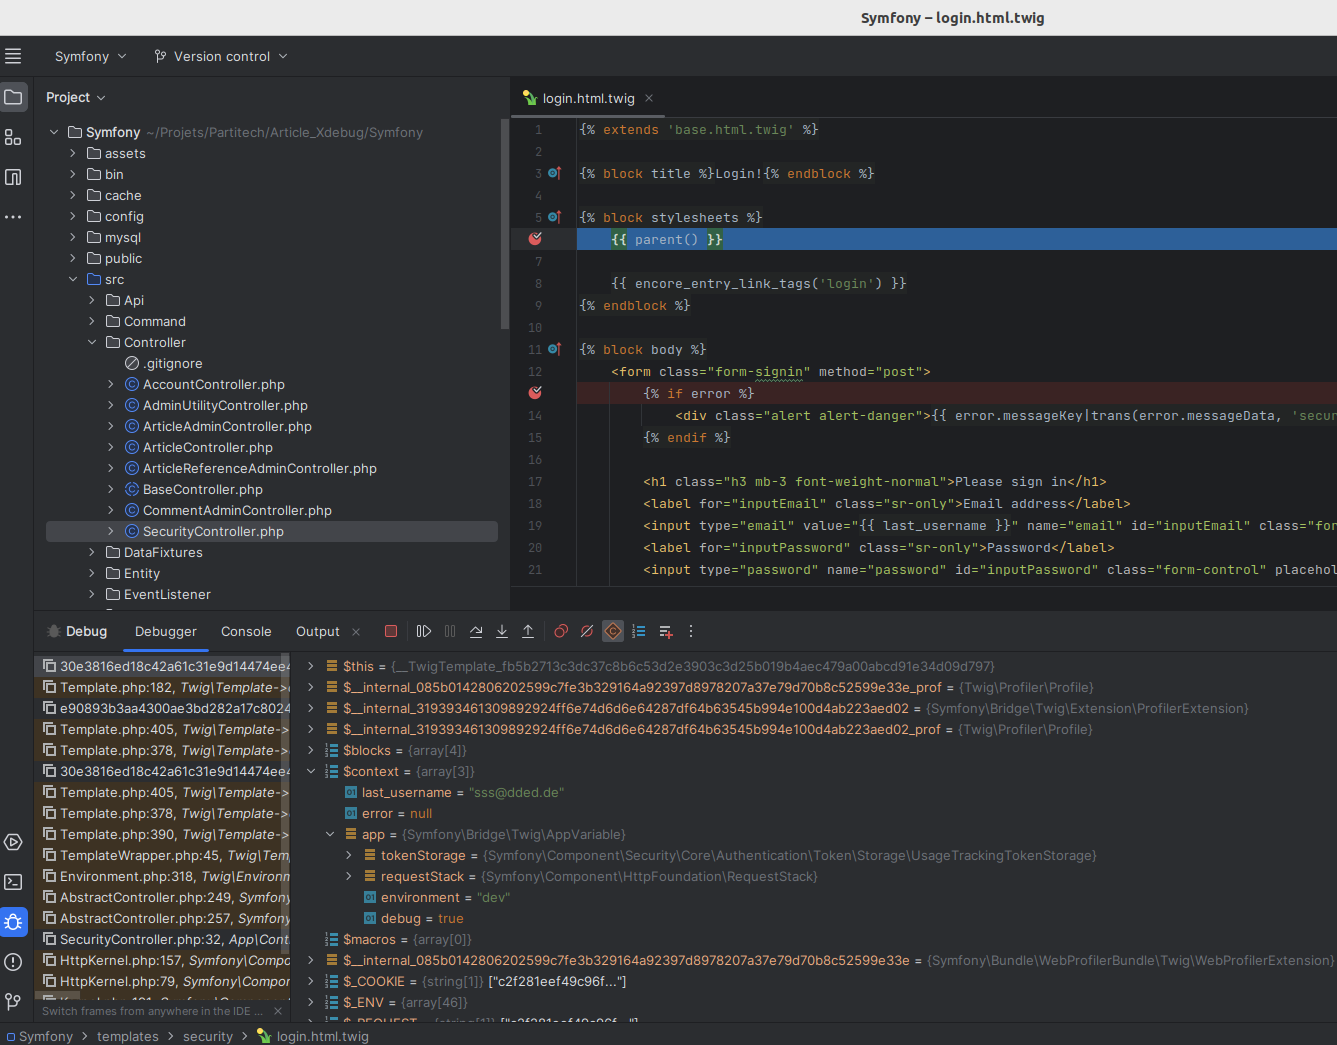Resume program execution
The image size is (1337, 1045).
pyautogui.click(x=424, y=631)
